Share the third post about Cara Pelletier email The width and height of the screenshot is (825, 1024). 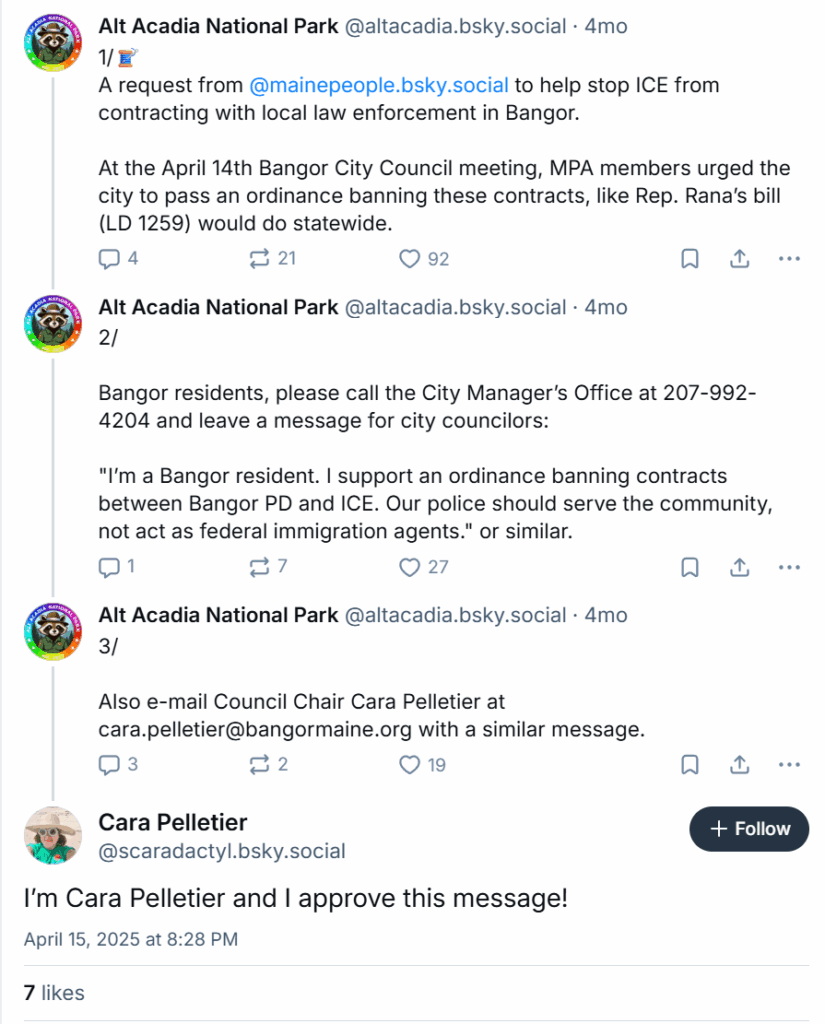pos(739,765)
